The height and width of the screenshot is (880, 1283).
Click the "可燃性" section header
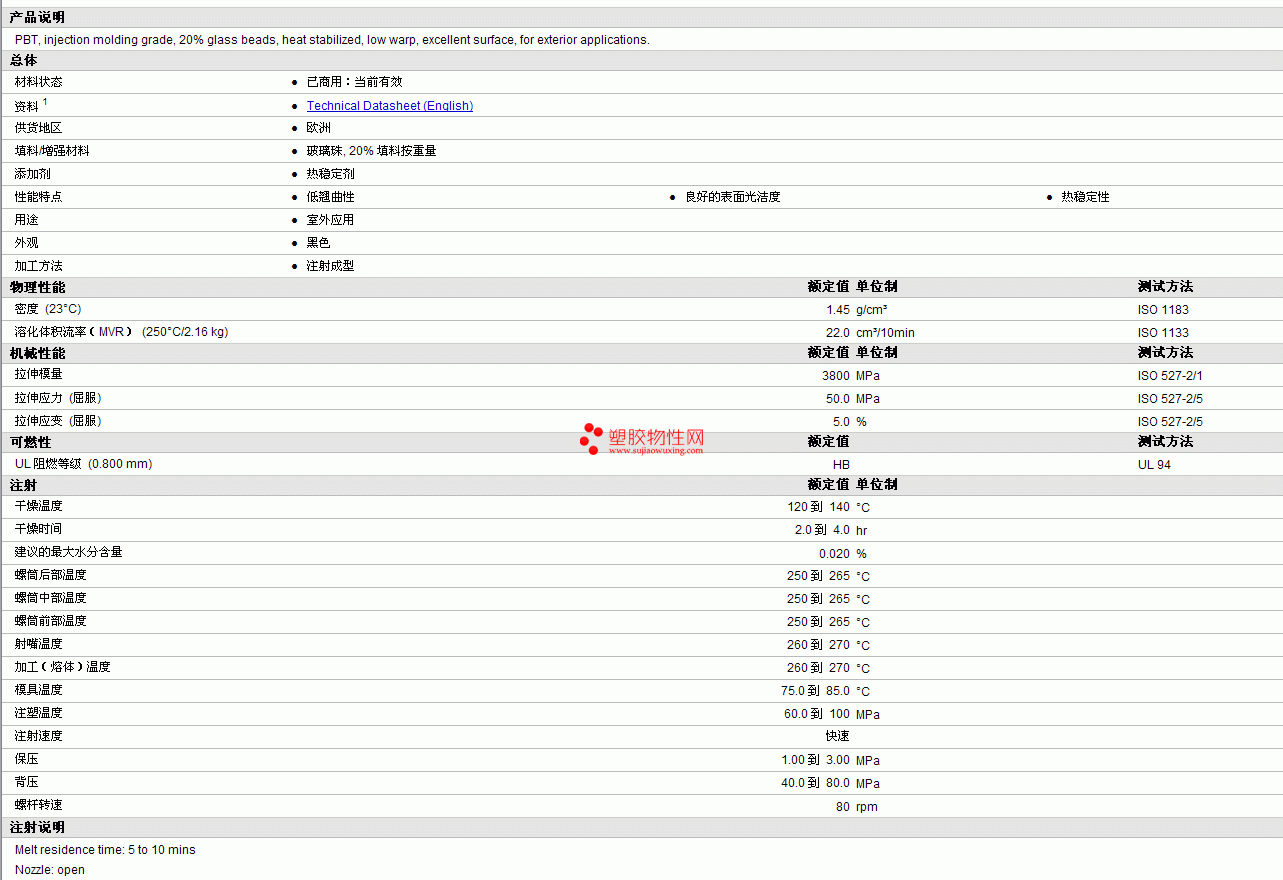coord(30,442)
